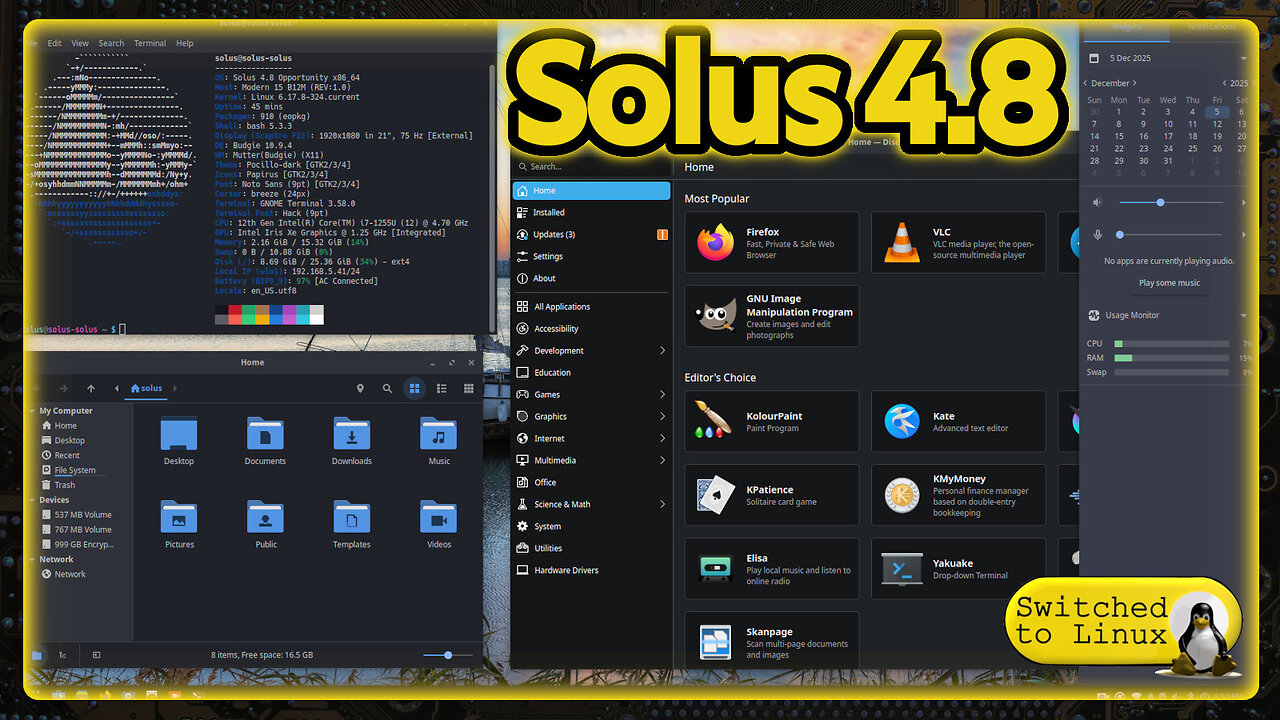
Task: Adjust the file manager zoom slider
Action: point(446,655)
